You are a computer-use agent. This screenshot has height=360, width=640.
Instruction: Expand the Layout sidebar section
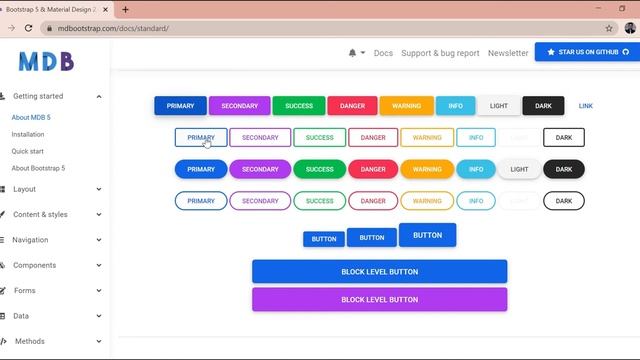coord(99,189)
